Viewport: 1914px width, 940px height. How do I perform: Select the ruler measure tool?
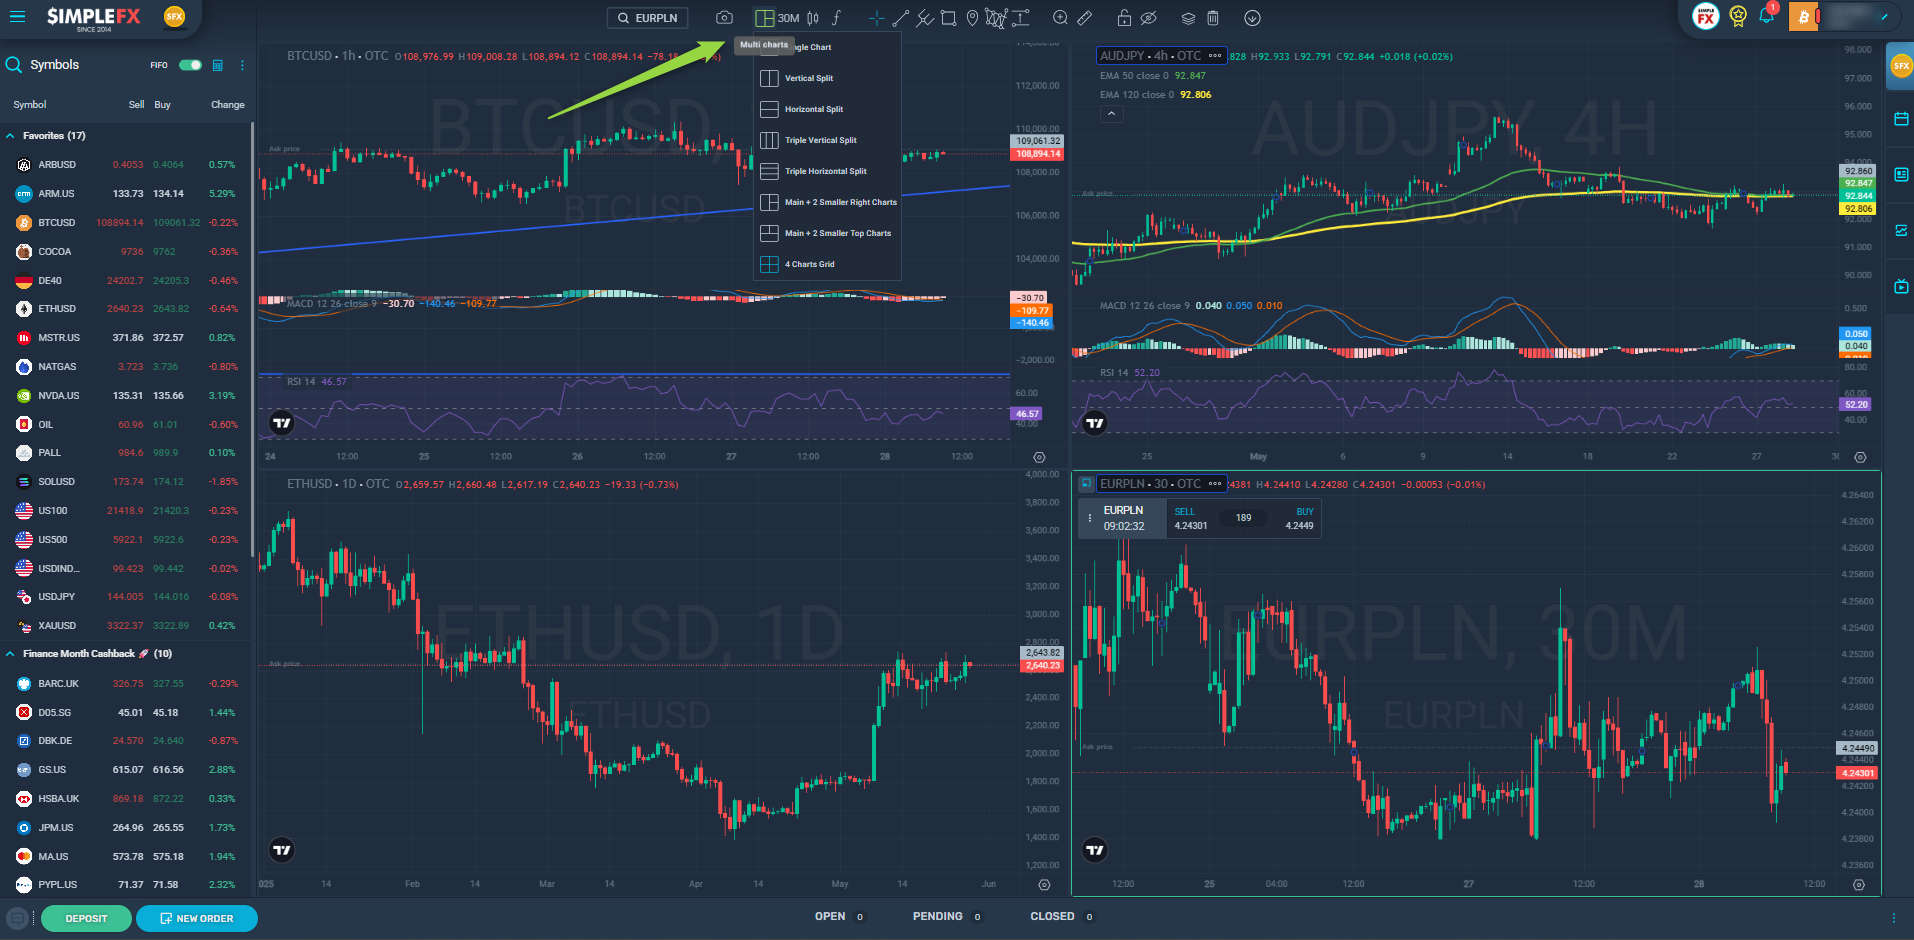coord(1085,18)
